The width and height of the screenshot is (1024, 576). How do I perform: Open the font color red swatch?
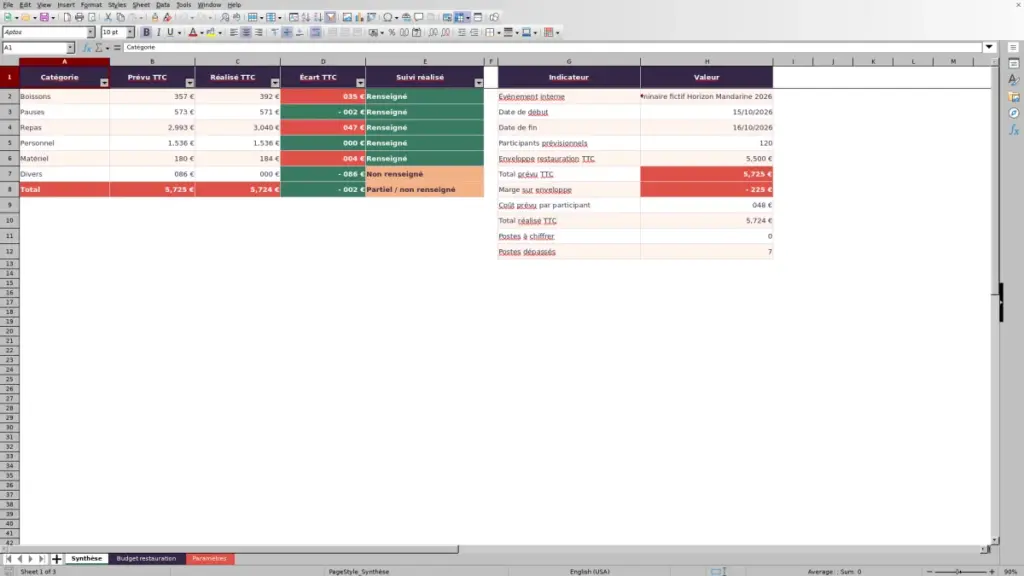click(x=193, y=33)
